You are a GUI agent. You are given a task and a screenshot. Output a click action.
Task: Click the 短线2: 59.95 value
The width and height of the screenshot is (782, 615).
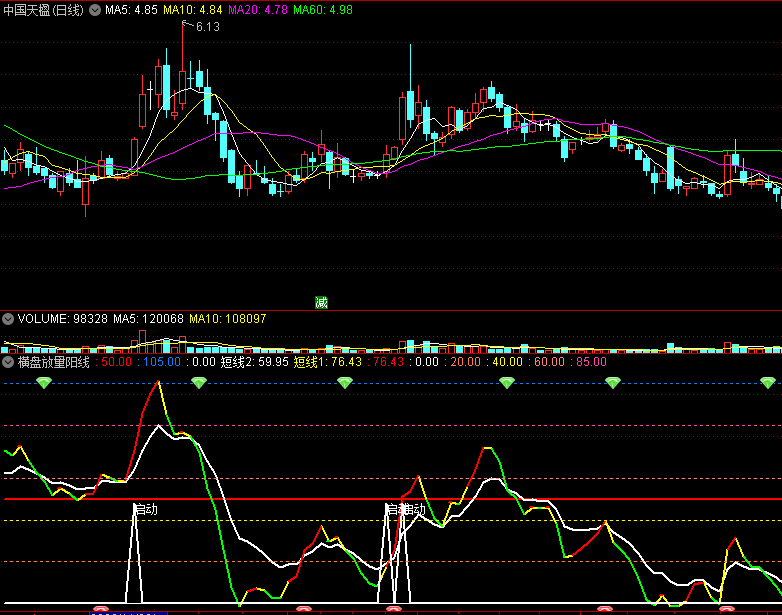tap(254, 362)
